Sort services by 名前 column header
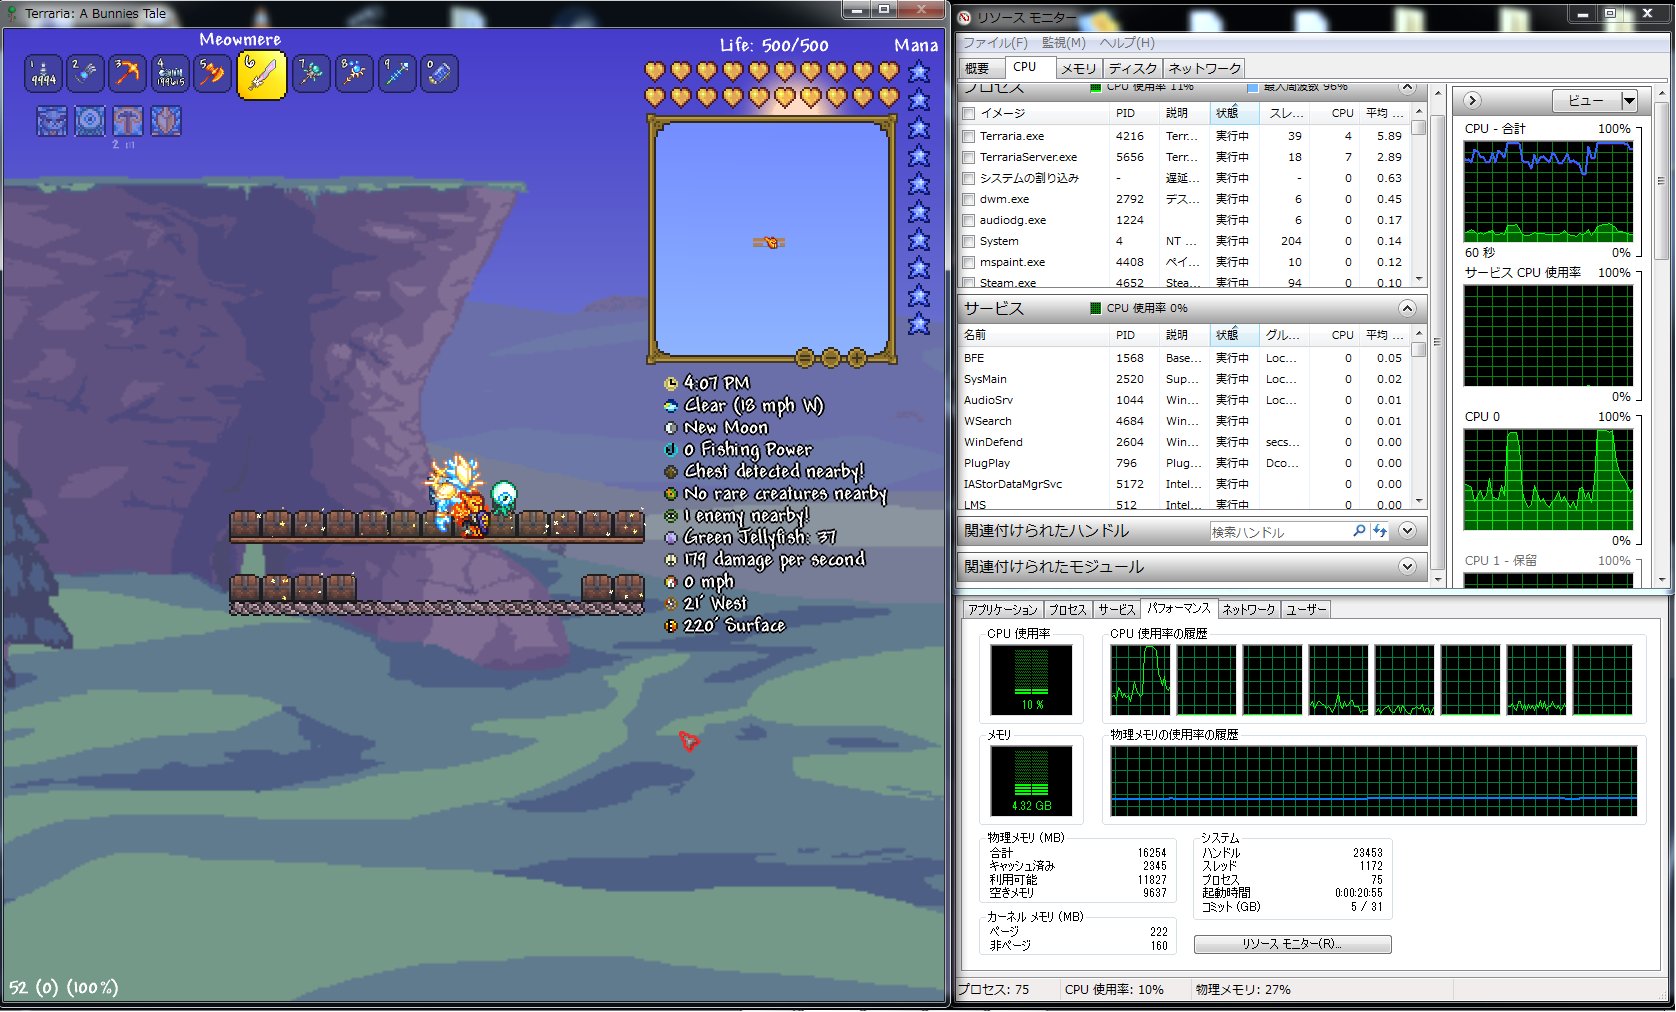The image size is (1676, 1012). point(1034,335)
